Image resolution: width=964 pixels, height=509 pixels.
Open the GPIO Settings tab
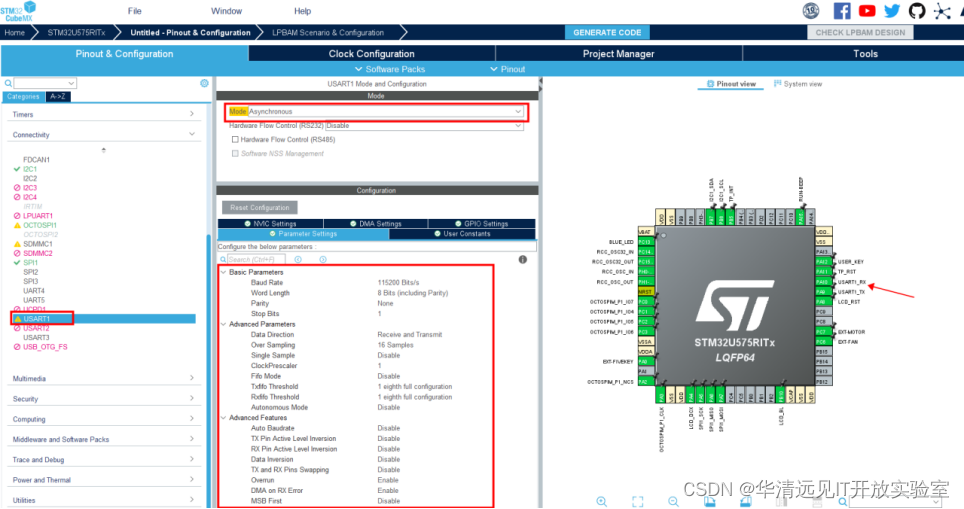tap(481, 224)
